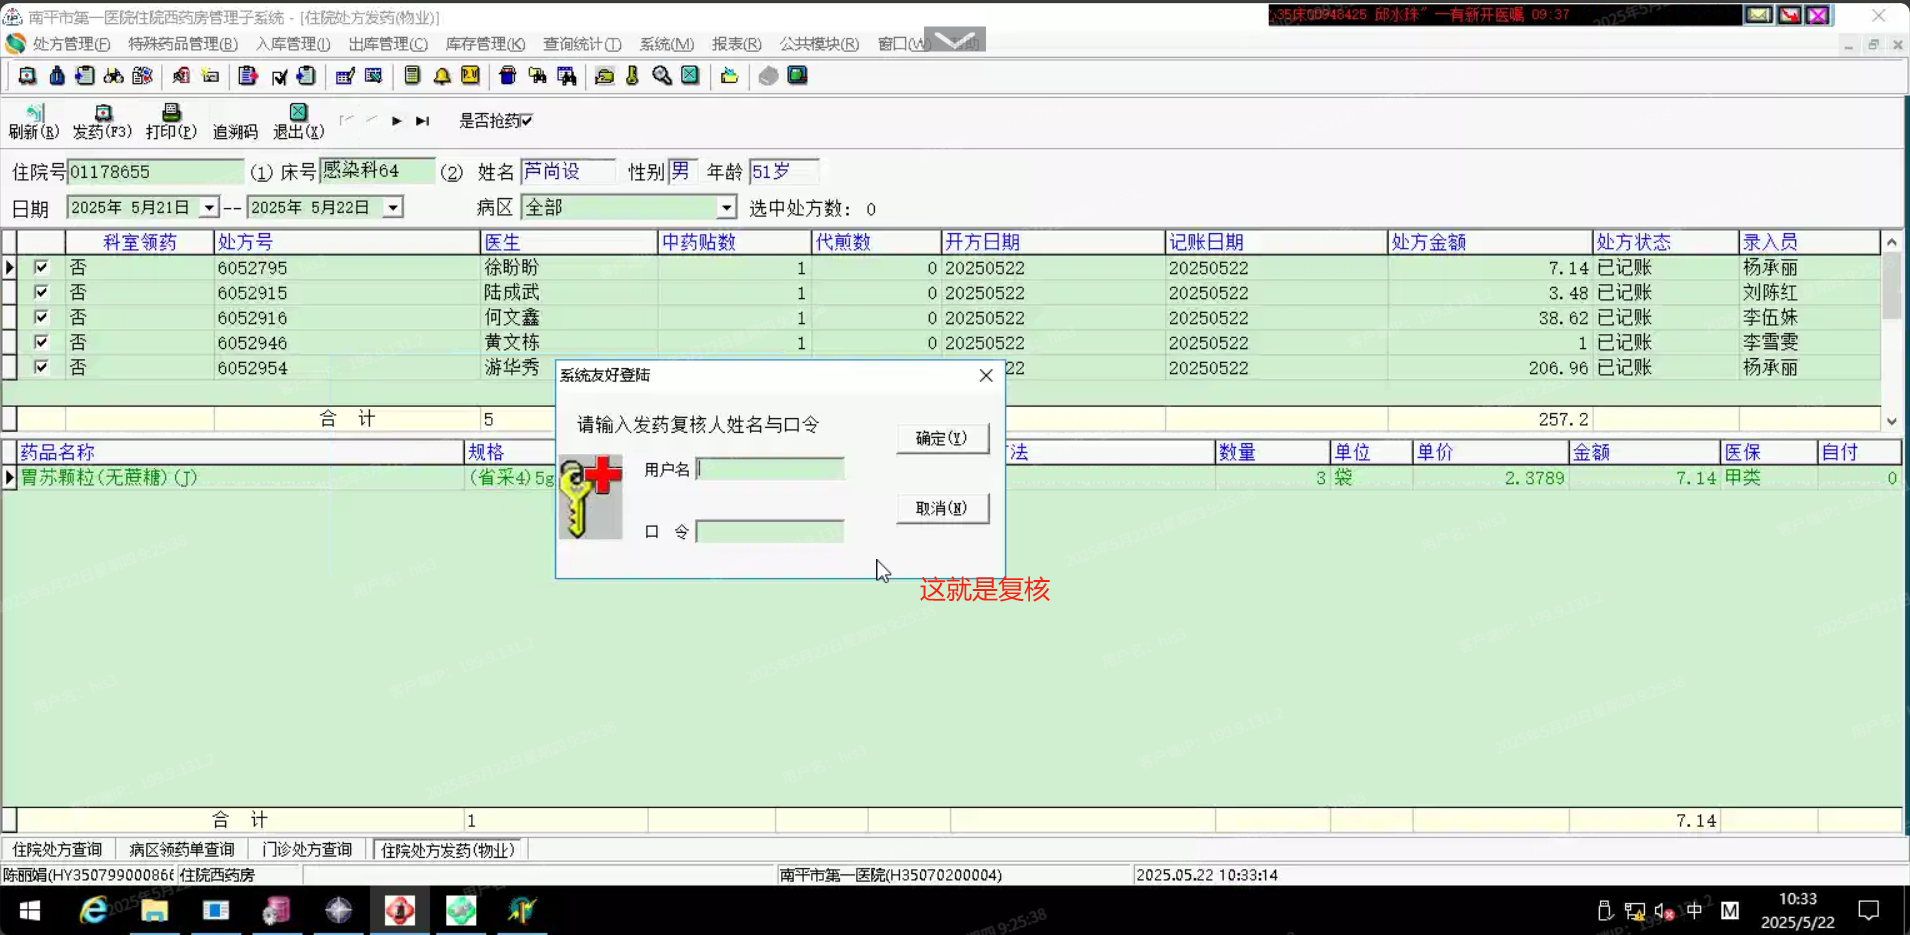Click the Print 打印(P) toolbar button
1910x935 pixels.
click(x=171, y=121)
